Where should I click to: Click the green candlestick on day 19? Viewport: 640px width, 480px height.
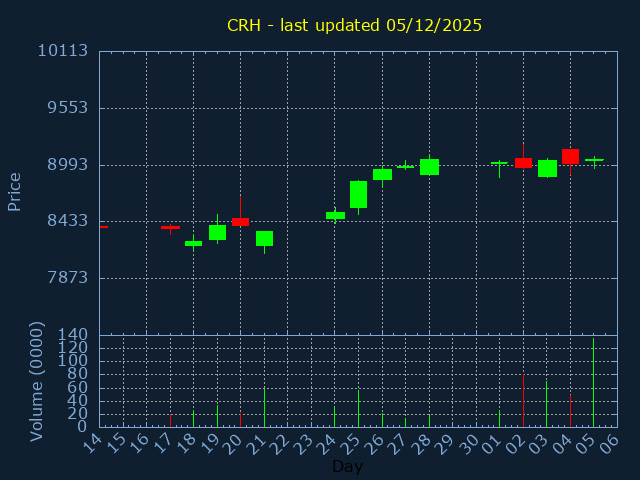pos(217,232)
